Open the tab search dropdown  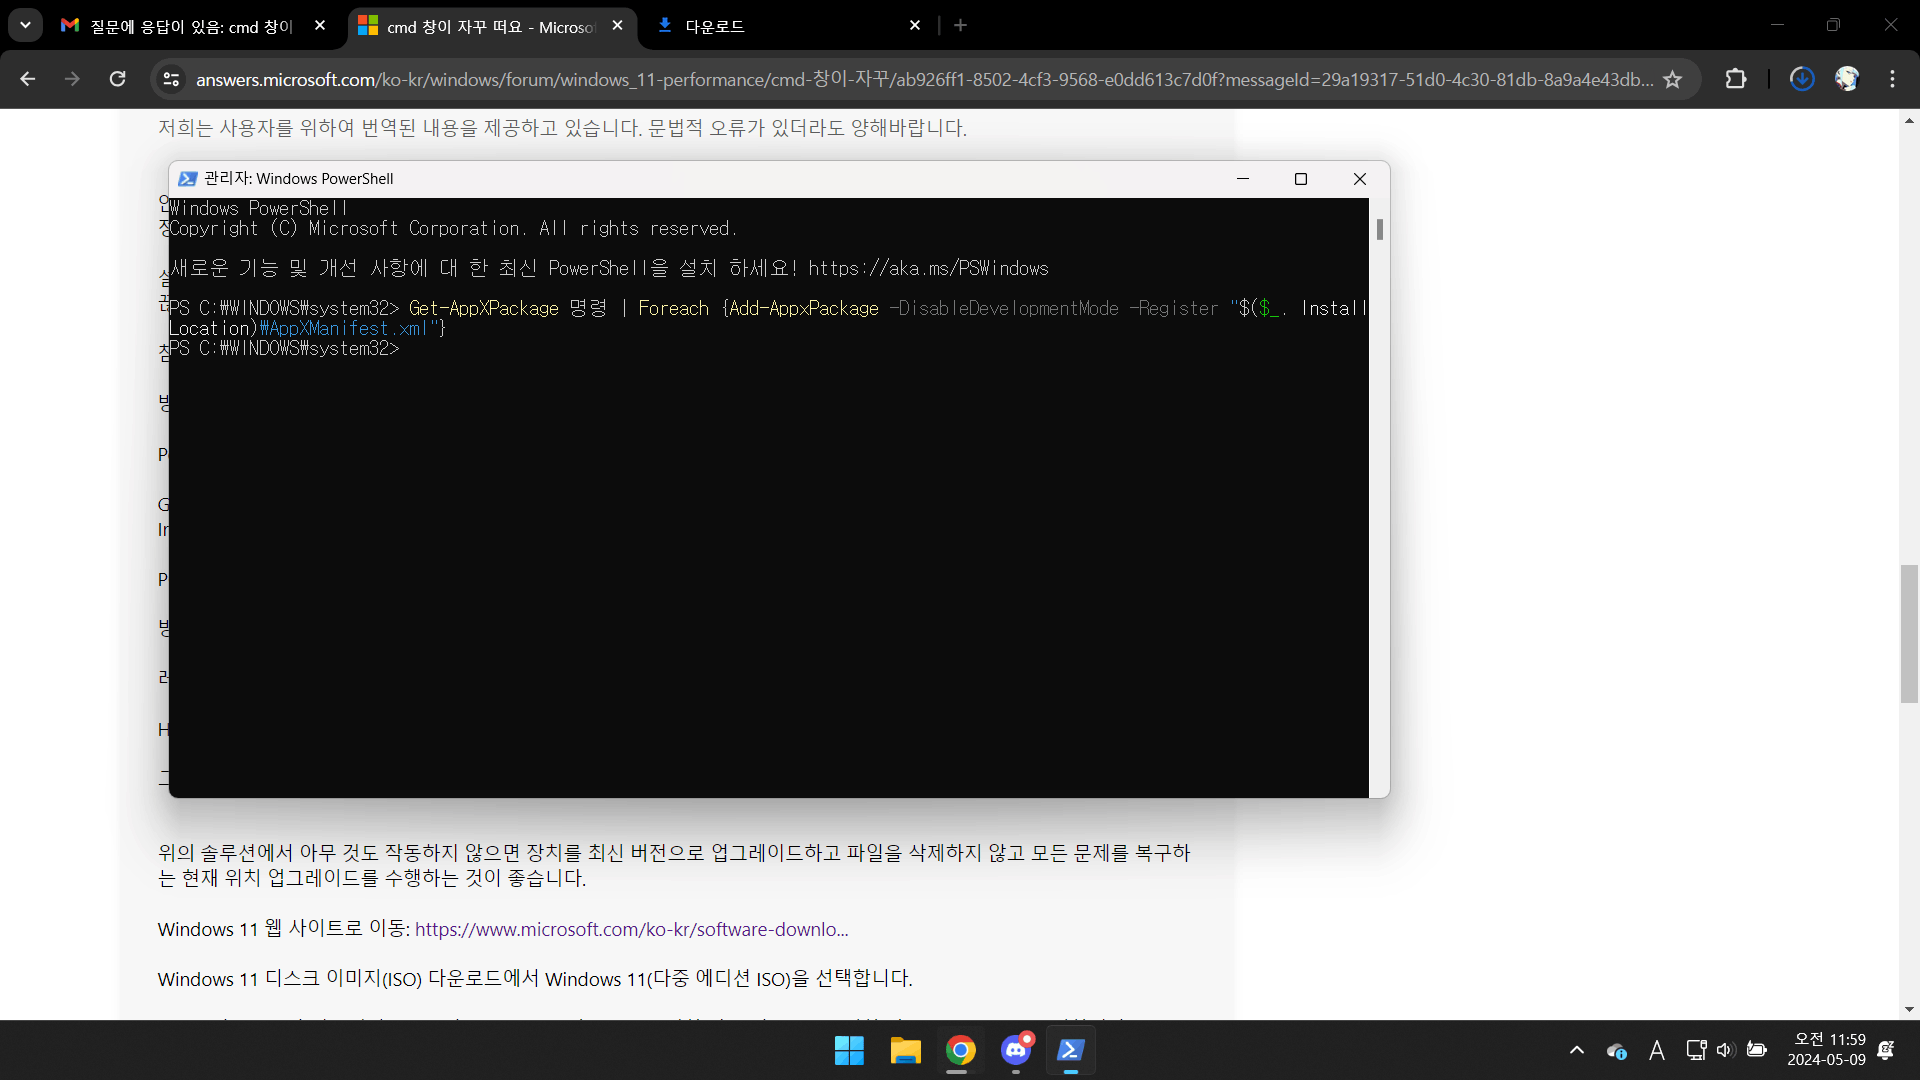(x=25, y=25)
